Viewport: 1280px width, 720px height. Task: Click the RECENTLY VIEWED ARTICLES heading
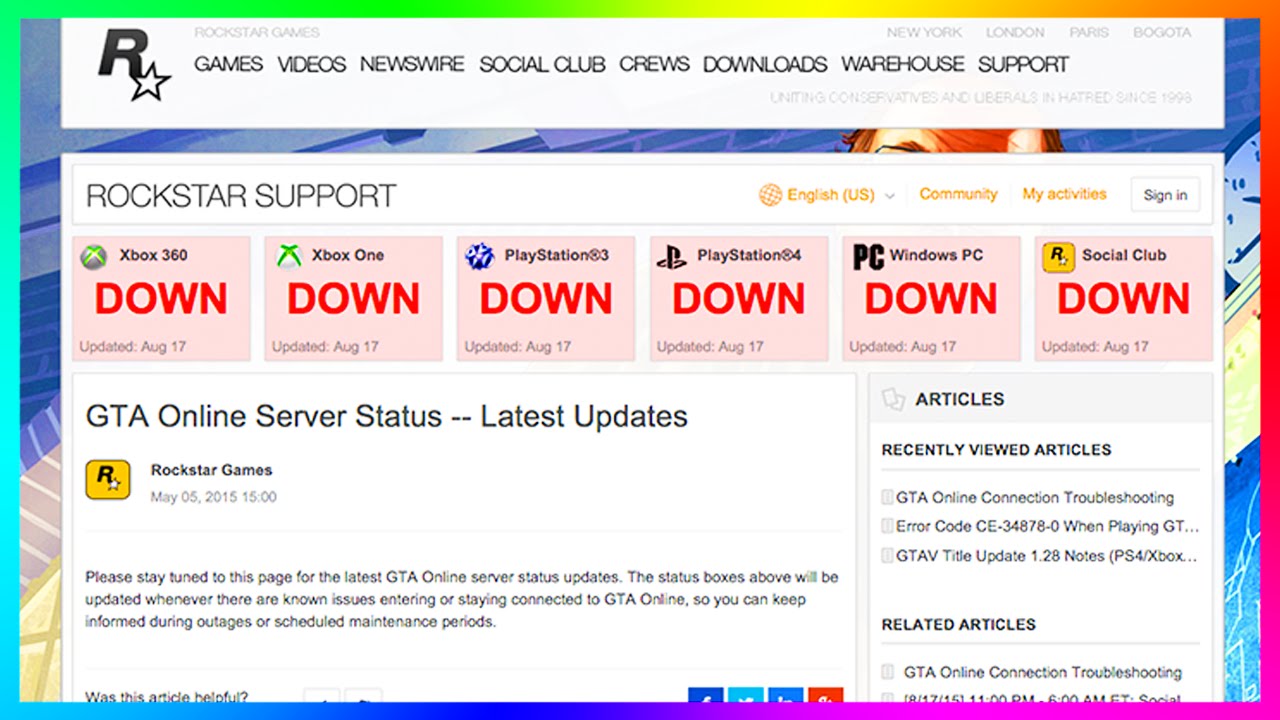click(x=996, y=450)
